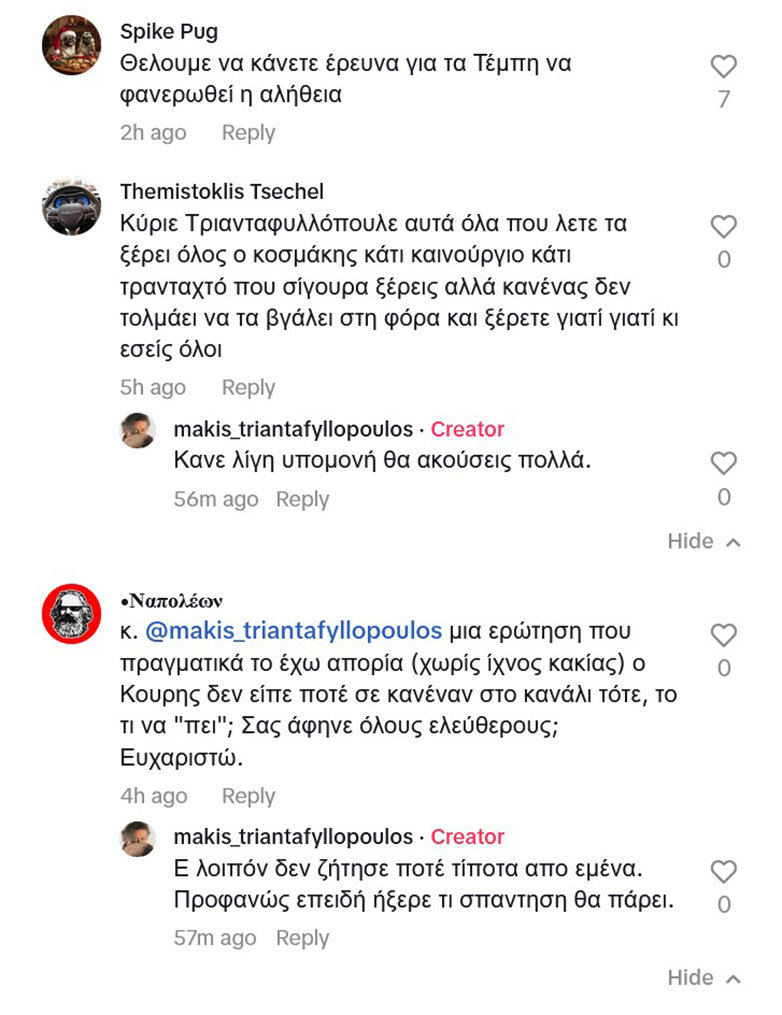Reply to the creator's 57m ago comment
Screen dimensions: 782x1015
click(x=302, y=938)
